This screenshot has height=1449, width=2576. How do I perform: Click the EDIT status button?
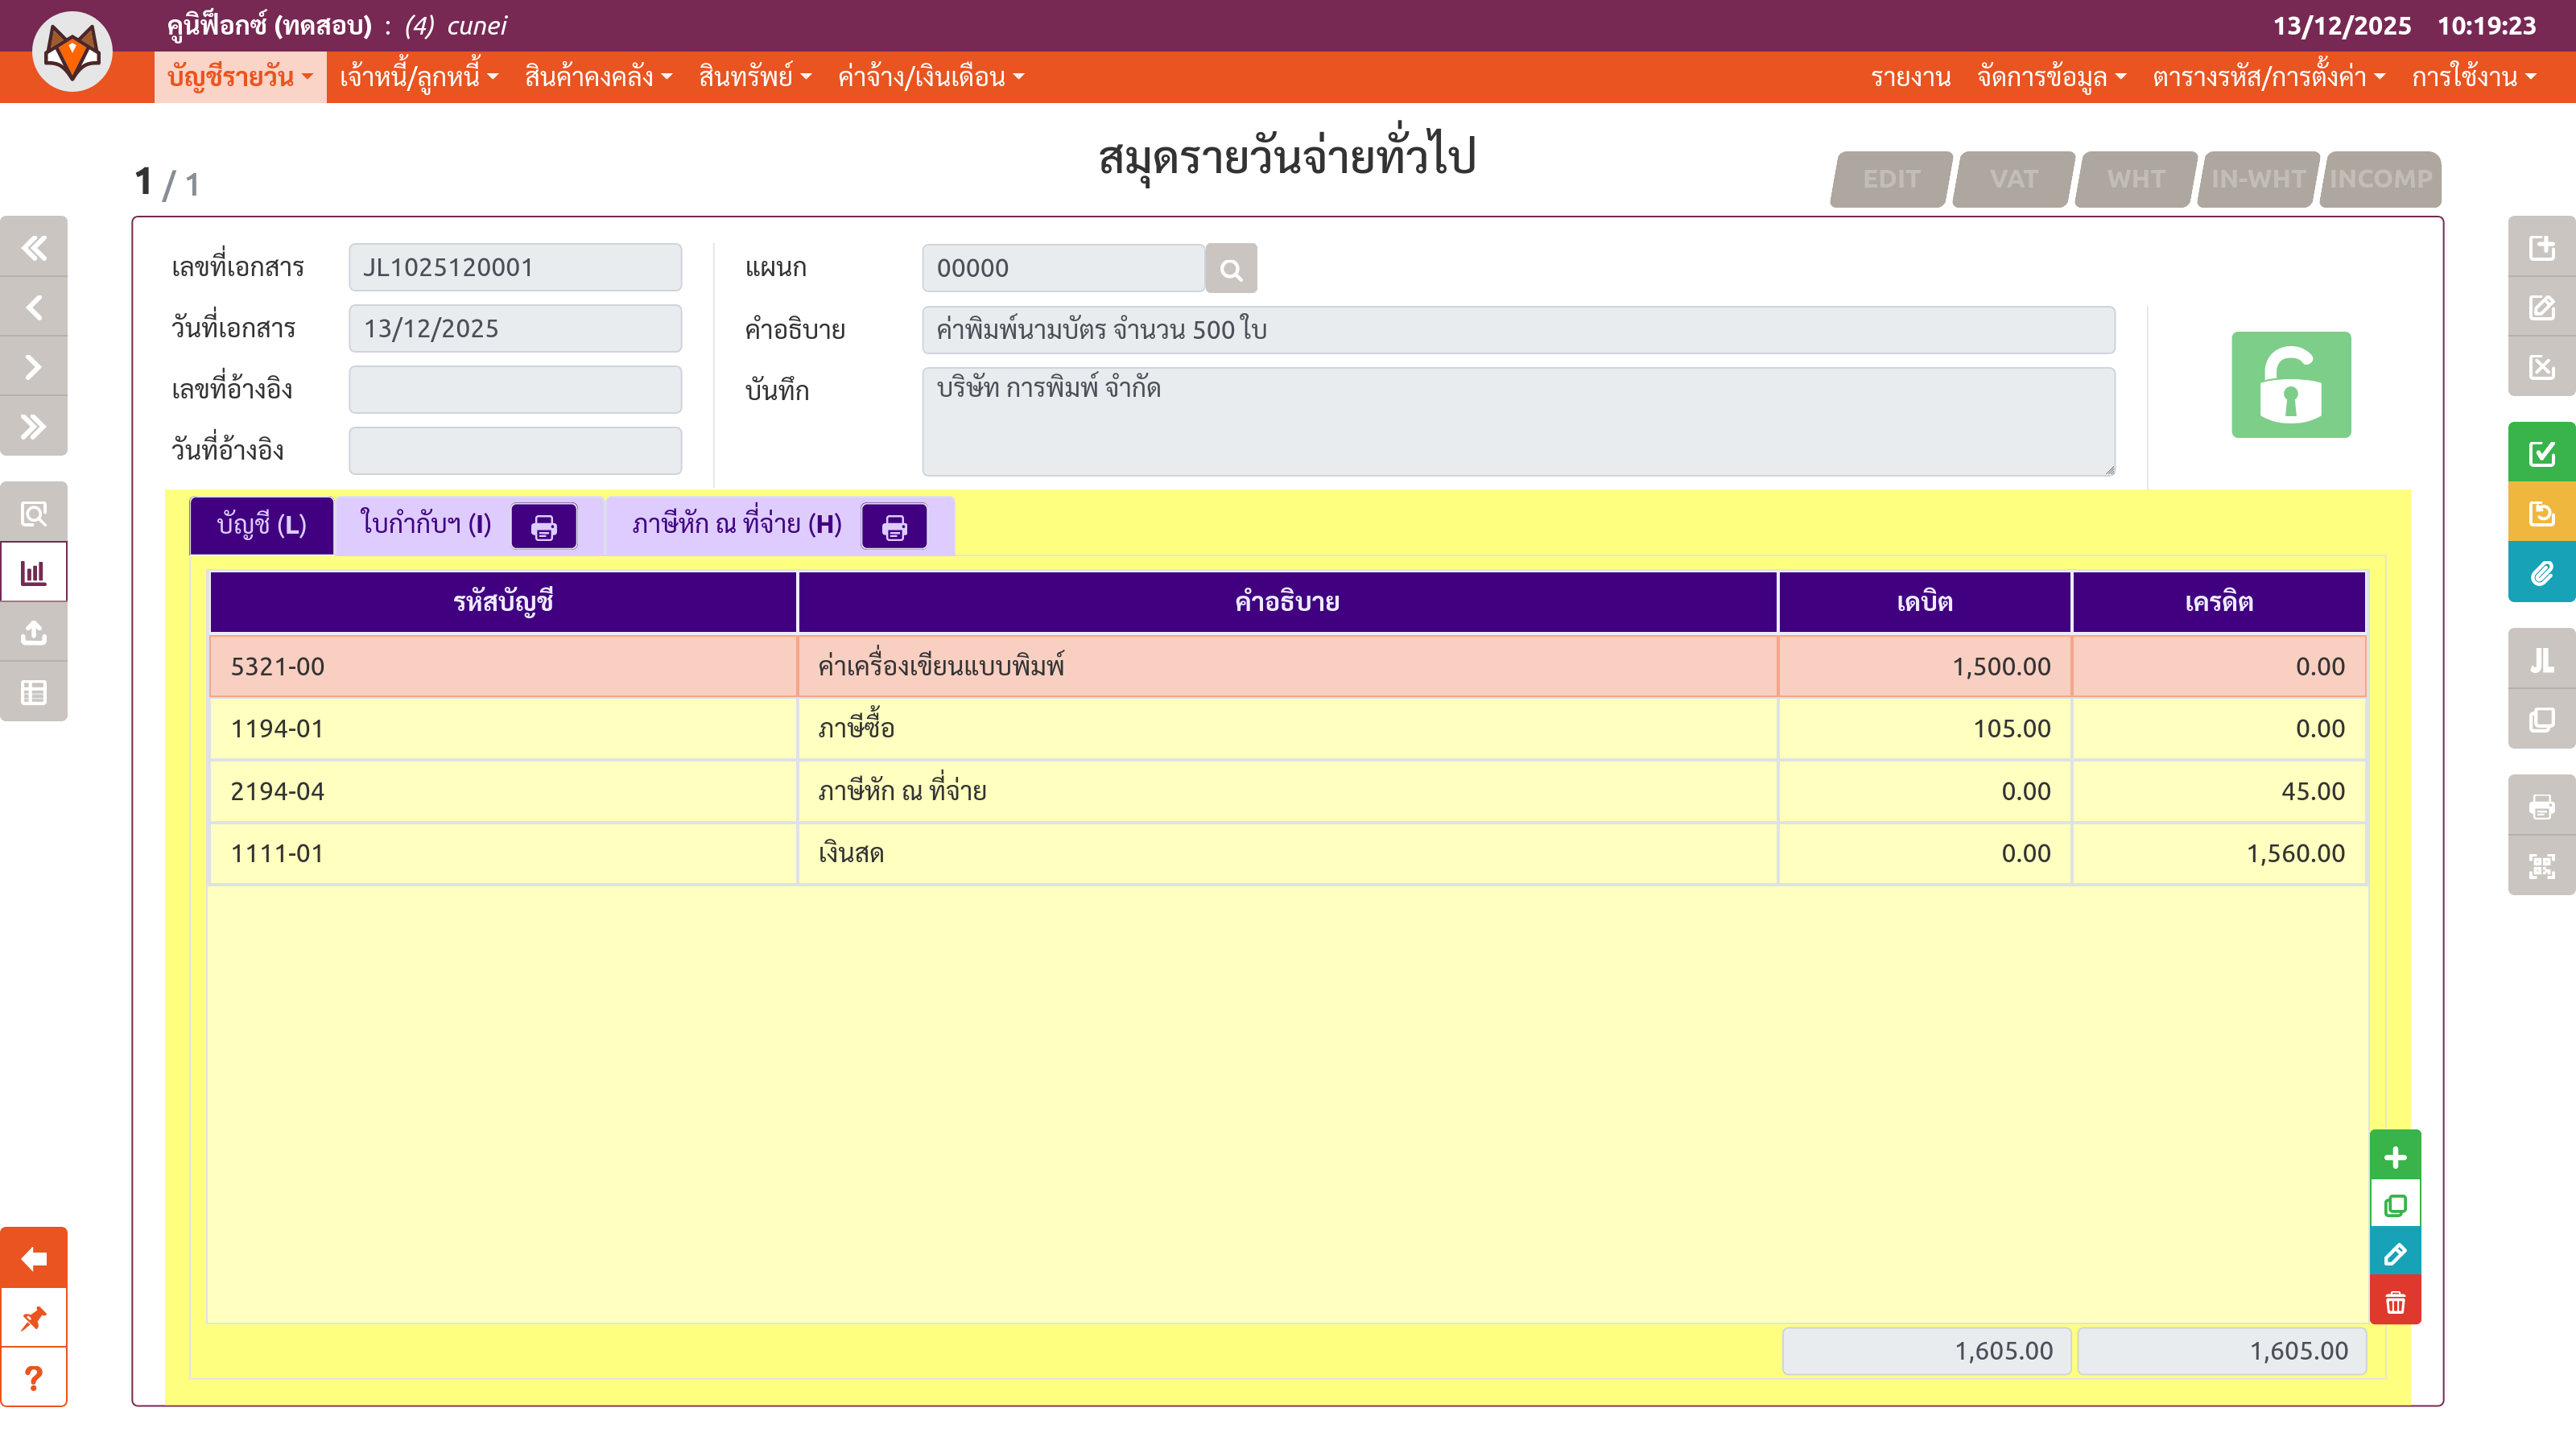(1890, 179)
